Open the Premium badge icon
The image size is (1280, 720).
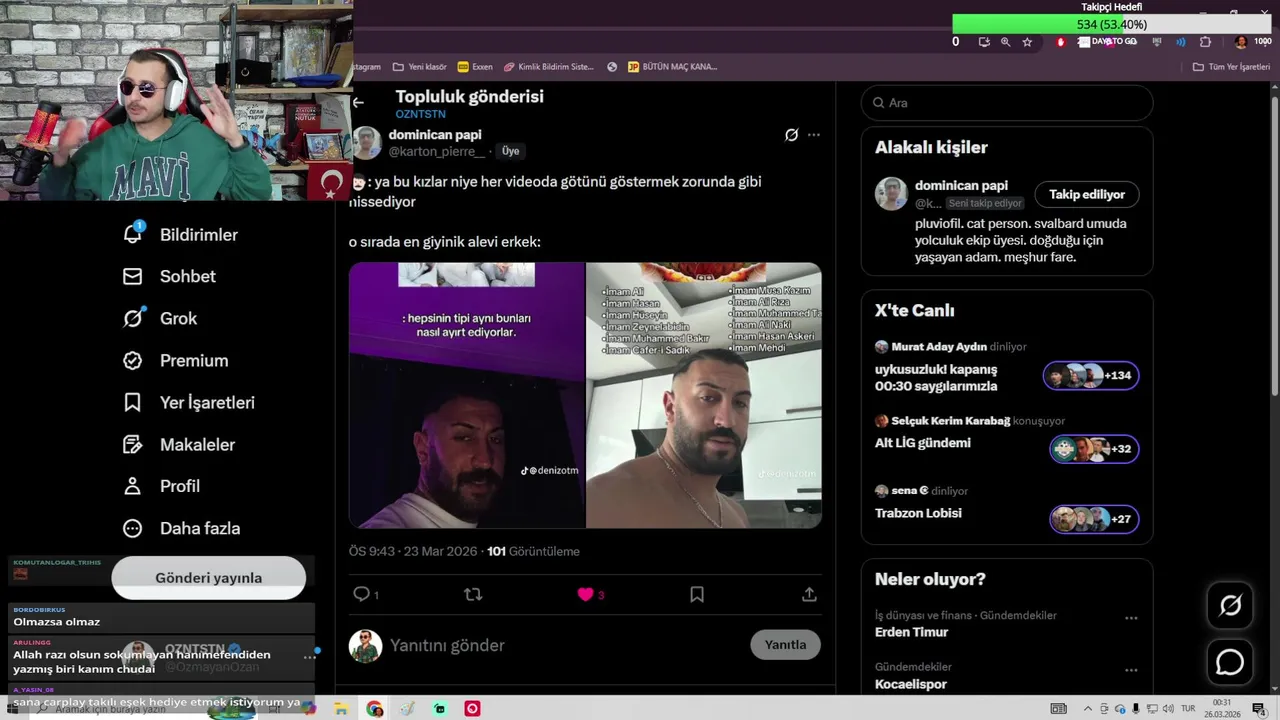coord(132,360)
